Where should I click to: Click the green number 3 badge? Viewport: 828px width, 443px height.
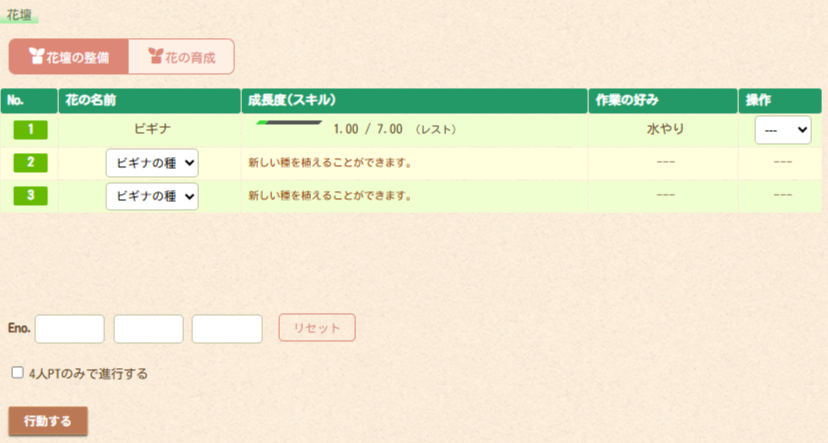[x=30, y=195]
